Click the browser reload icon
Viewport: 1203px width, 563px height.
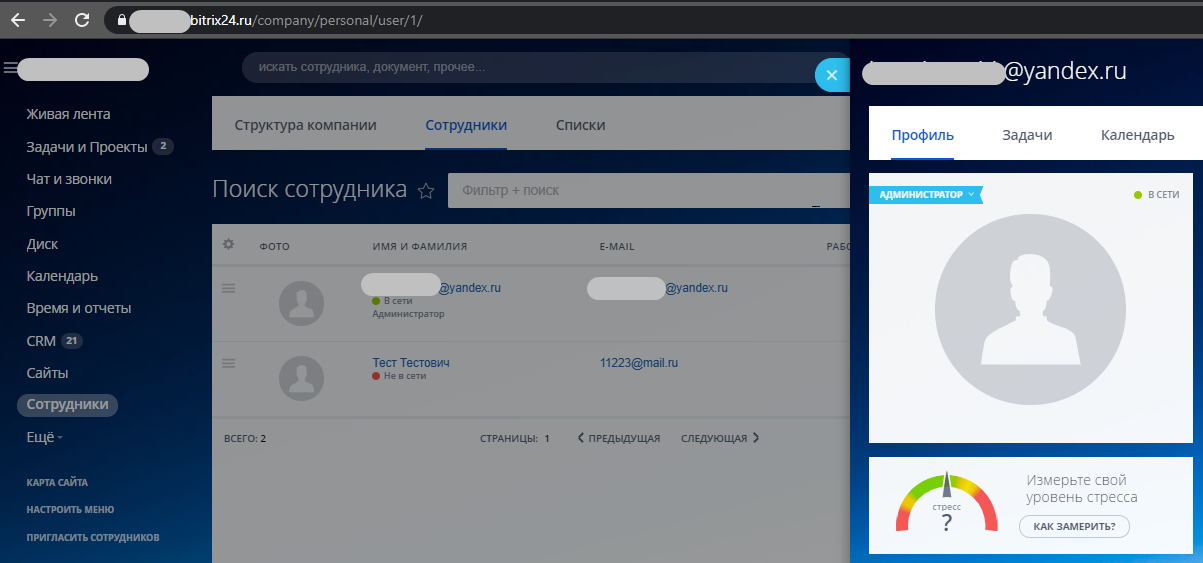(82, 20)
